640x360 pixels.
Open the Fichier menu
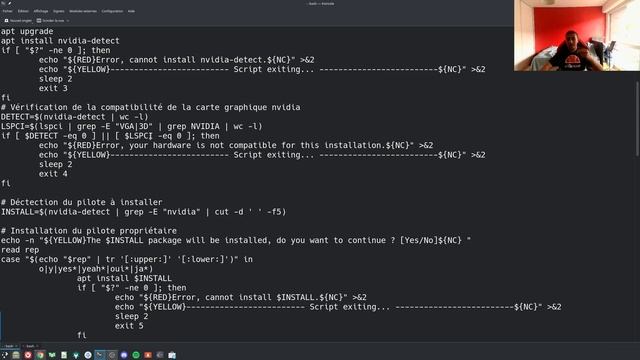tap(7, 11)
